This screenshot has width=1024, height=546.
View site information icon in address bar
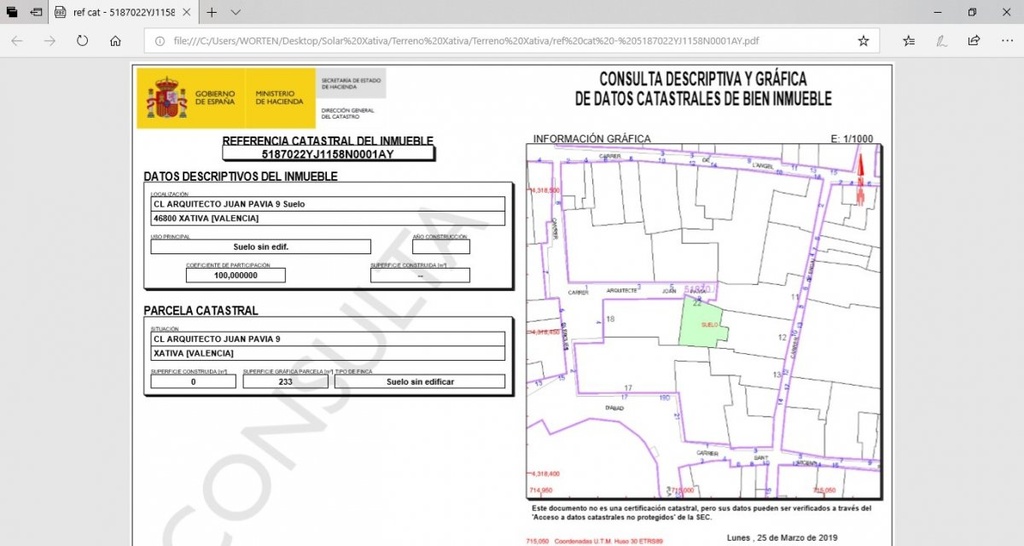(x=159, y=40)
